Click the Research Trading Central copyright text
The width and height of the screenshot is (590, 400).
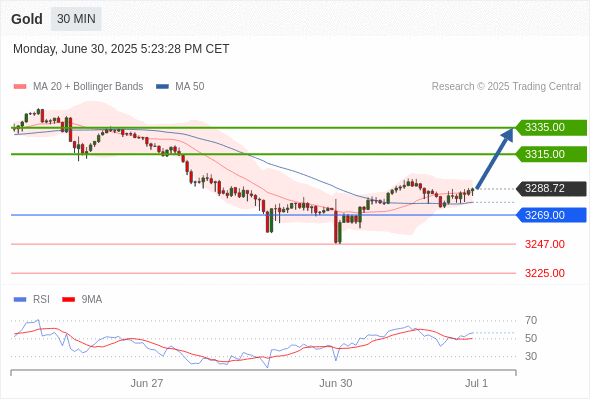pyautogui.click(x=506, y=87)
